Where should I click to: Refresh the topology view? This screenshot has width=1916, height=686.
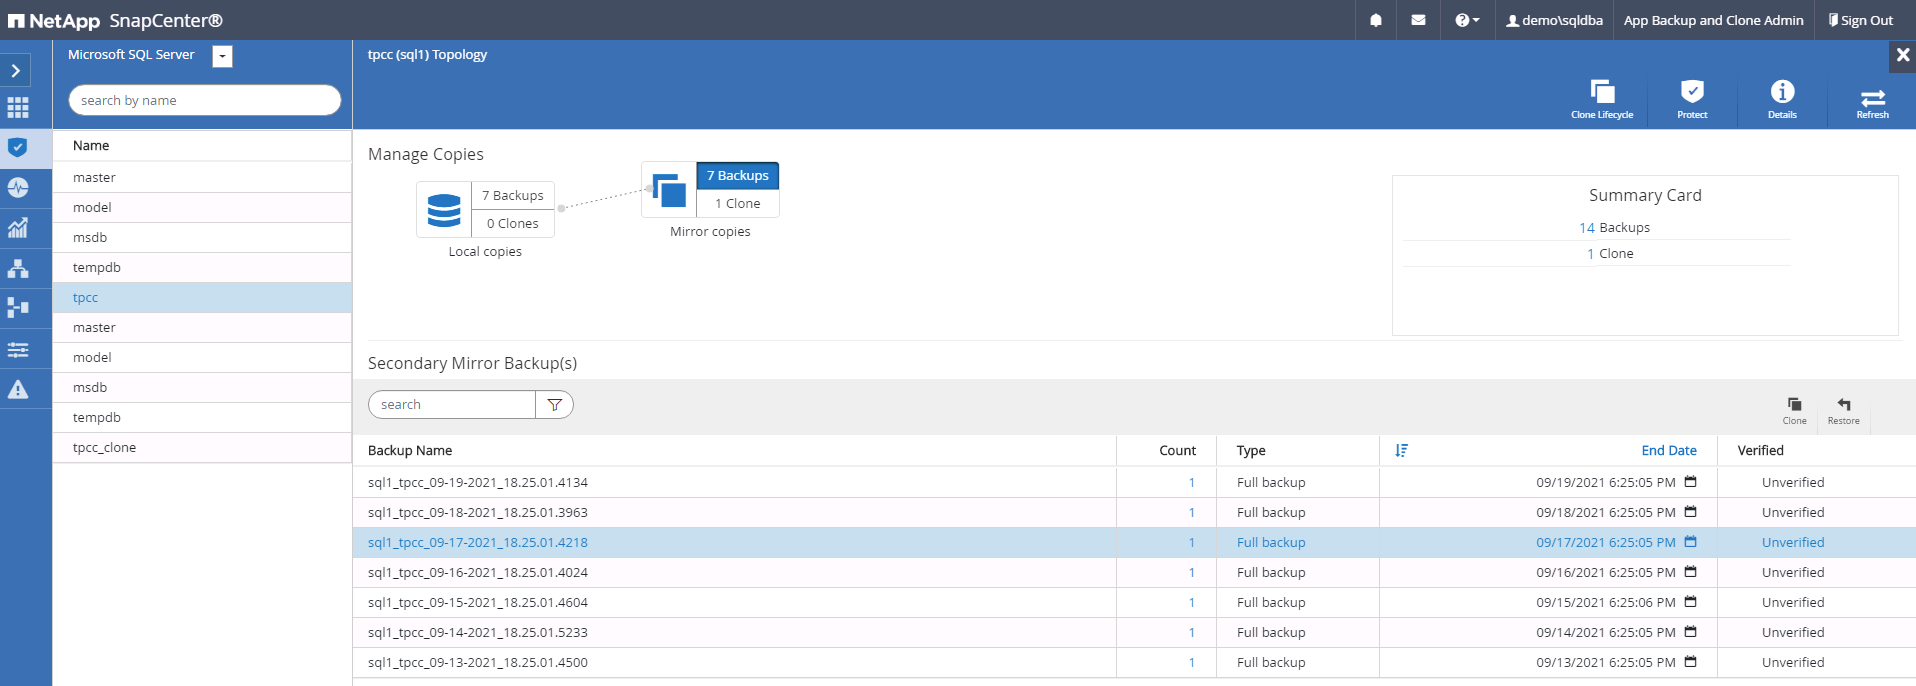[x=1872, y=99]
